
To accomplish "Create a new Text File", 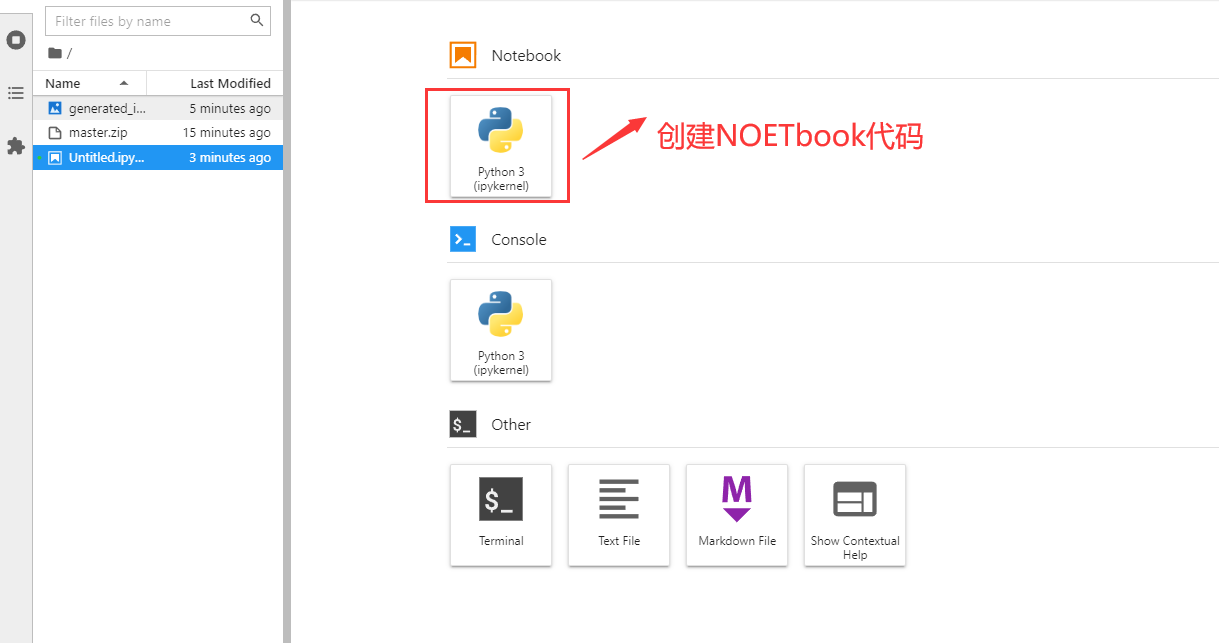I will click(x=619, y=515).
